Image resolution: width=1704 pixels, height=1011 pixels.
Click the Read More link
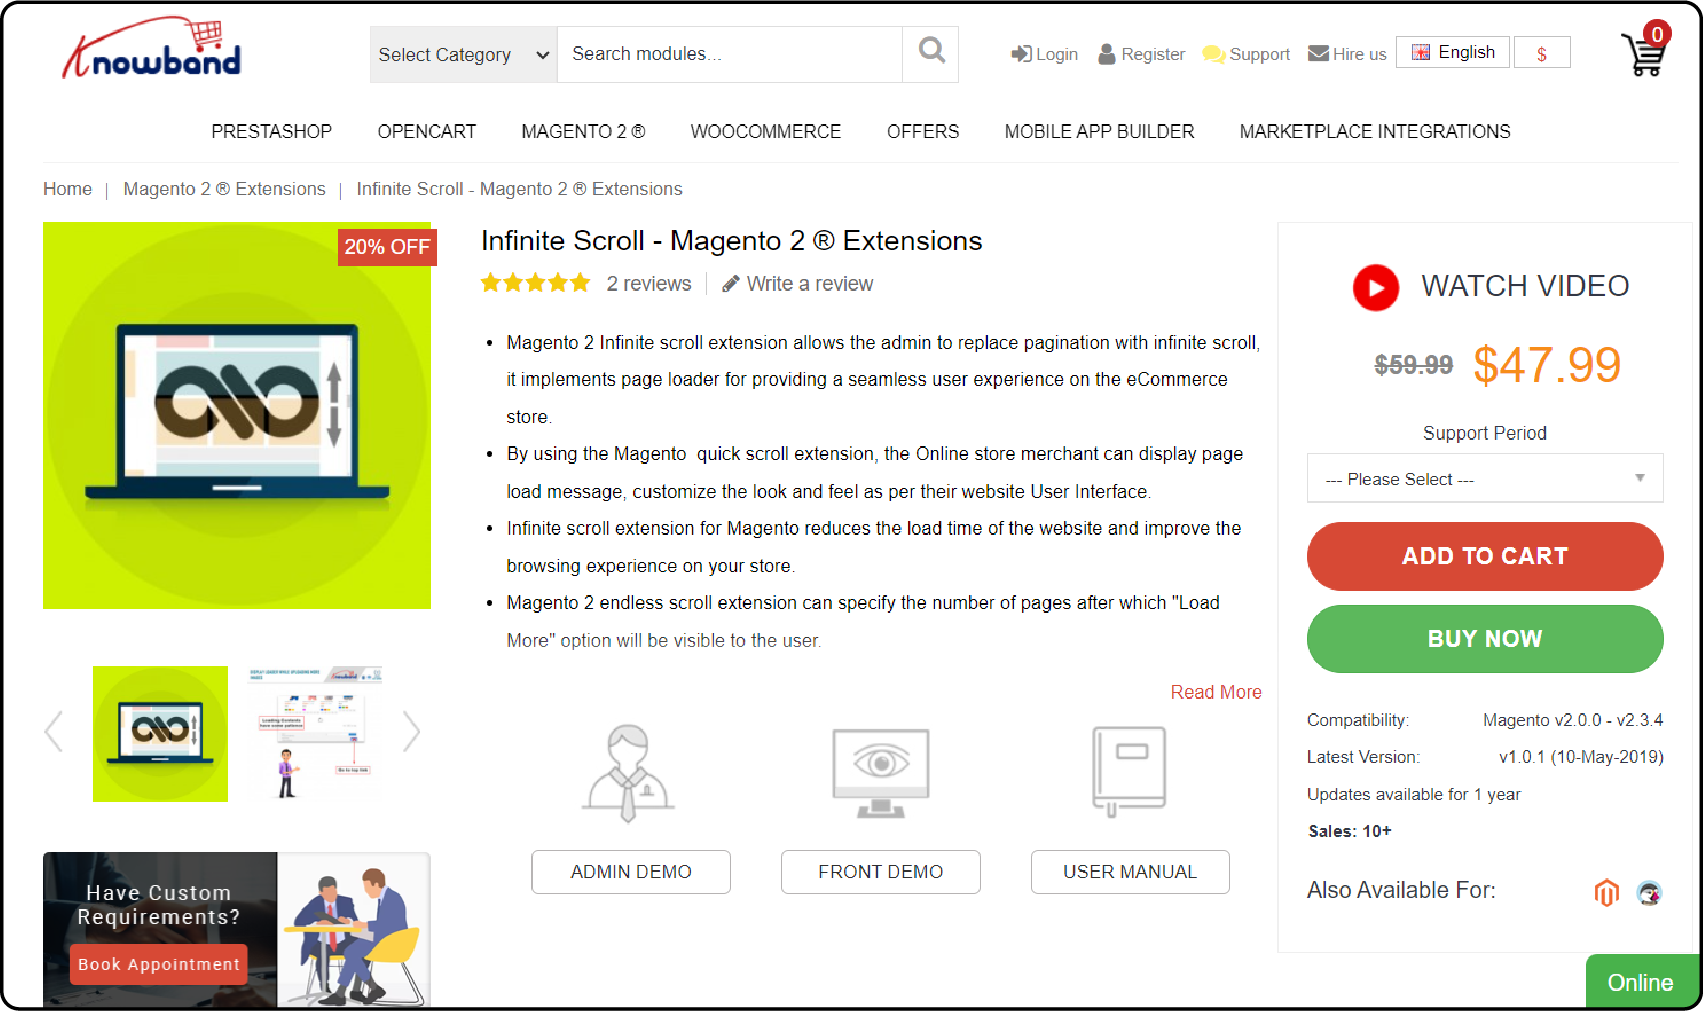click(x=1216, y=692)
